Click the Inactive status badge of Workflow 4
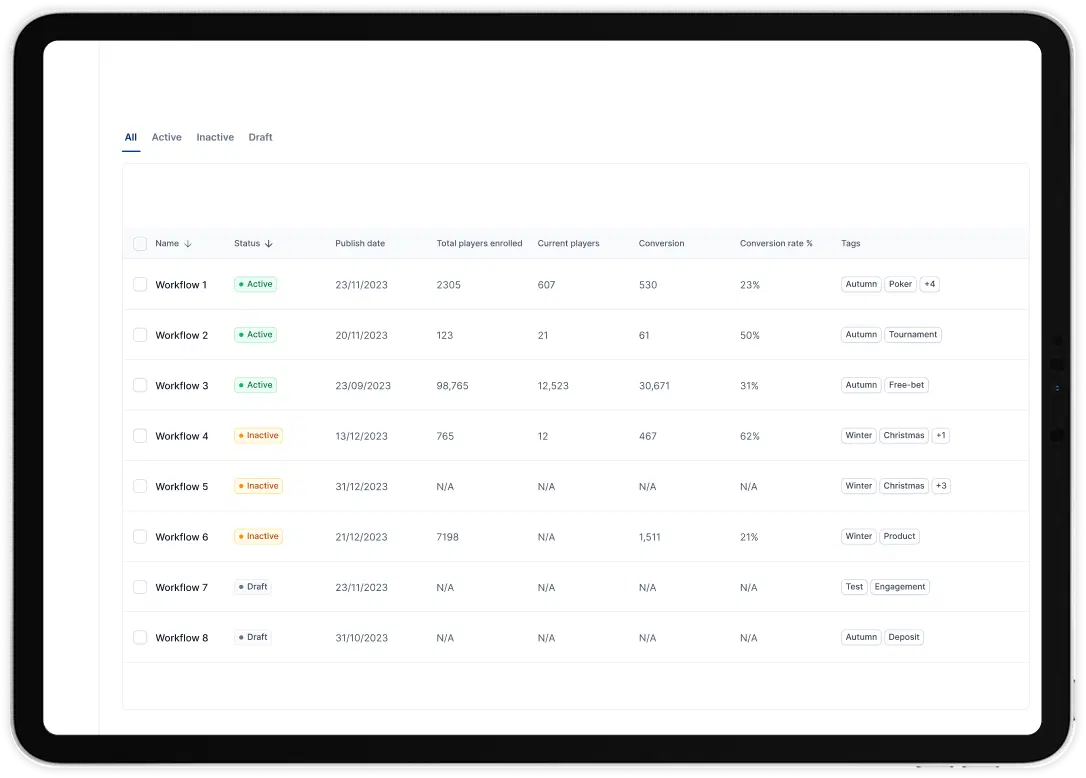 pyautogui.click(x=258, y=436)
